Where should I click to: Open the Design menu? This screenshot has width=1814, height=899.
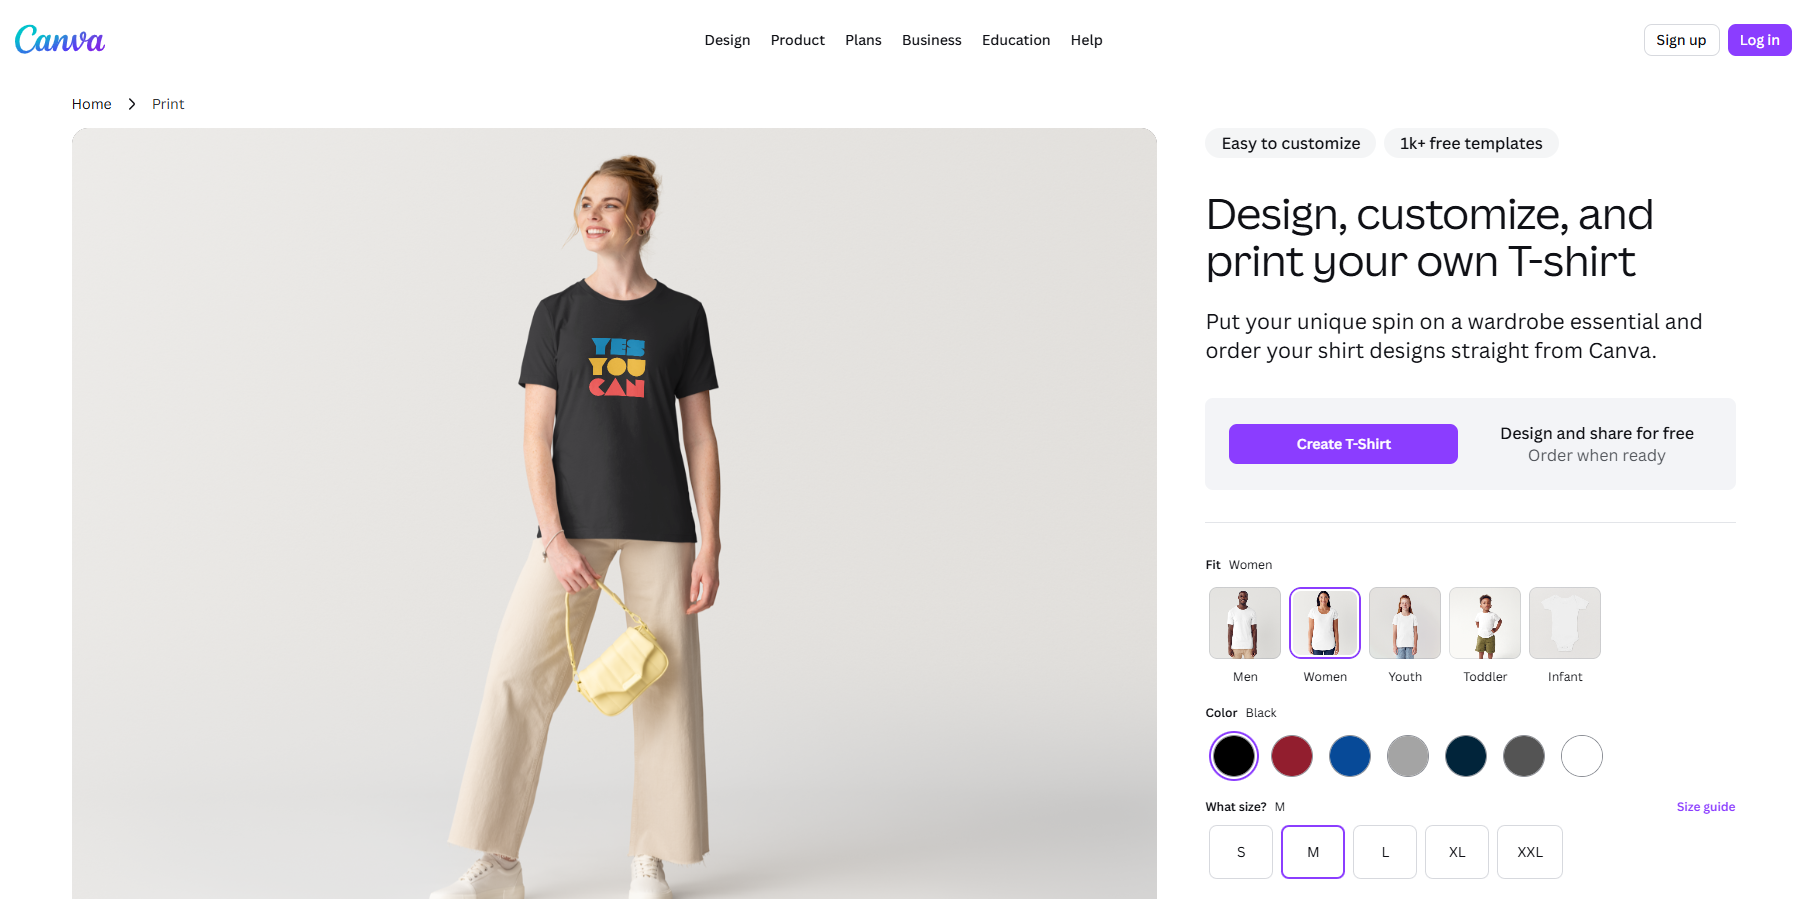click(727, 40)
